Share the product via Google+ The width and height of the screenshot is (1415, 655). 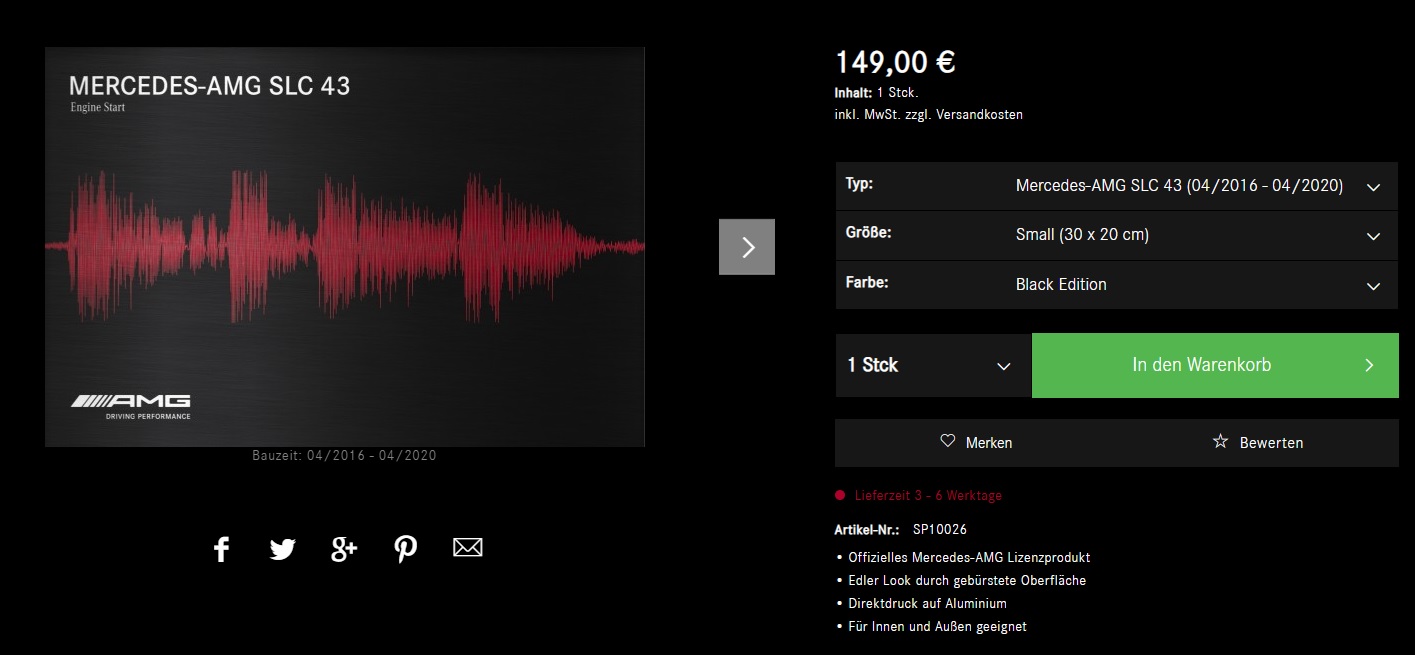[x=343, y=548]
